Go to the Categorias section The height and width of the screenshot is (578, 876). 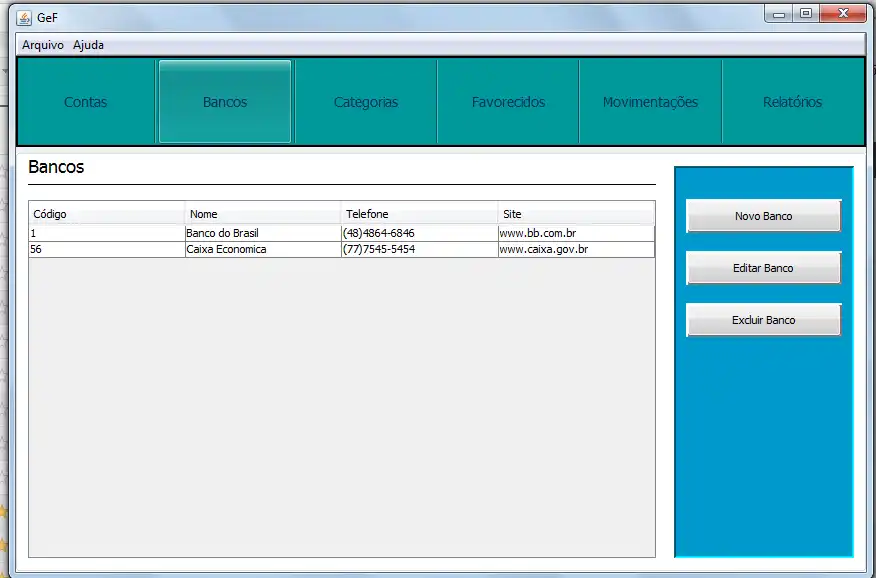pos(366,102)
